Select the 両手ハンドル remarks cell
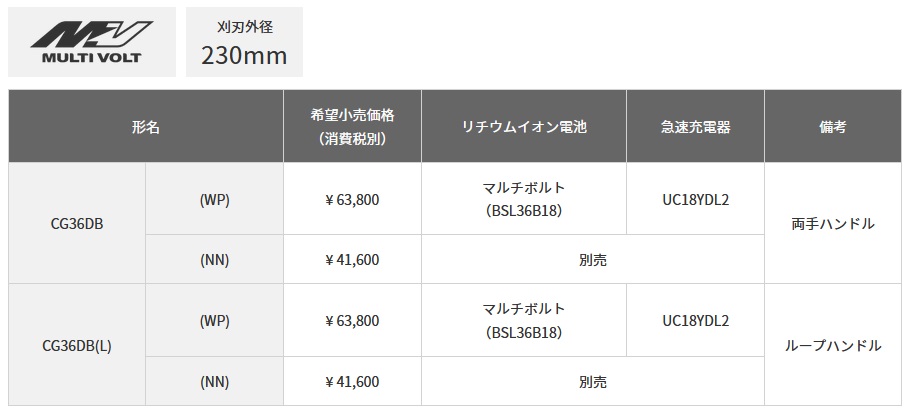The height and width of the screenshot is (417, 907). point(832,223)
